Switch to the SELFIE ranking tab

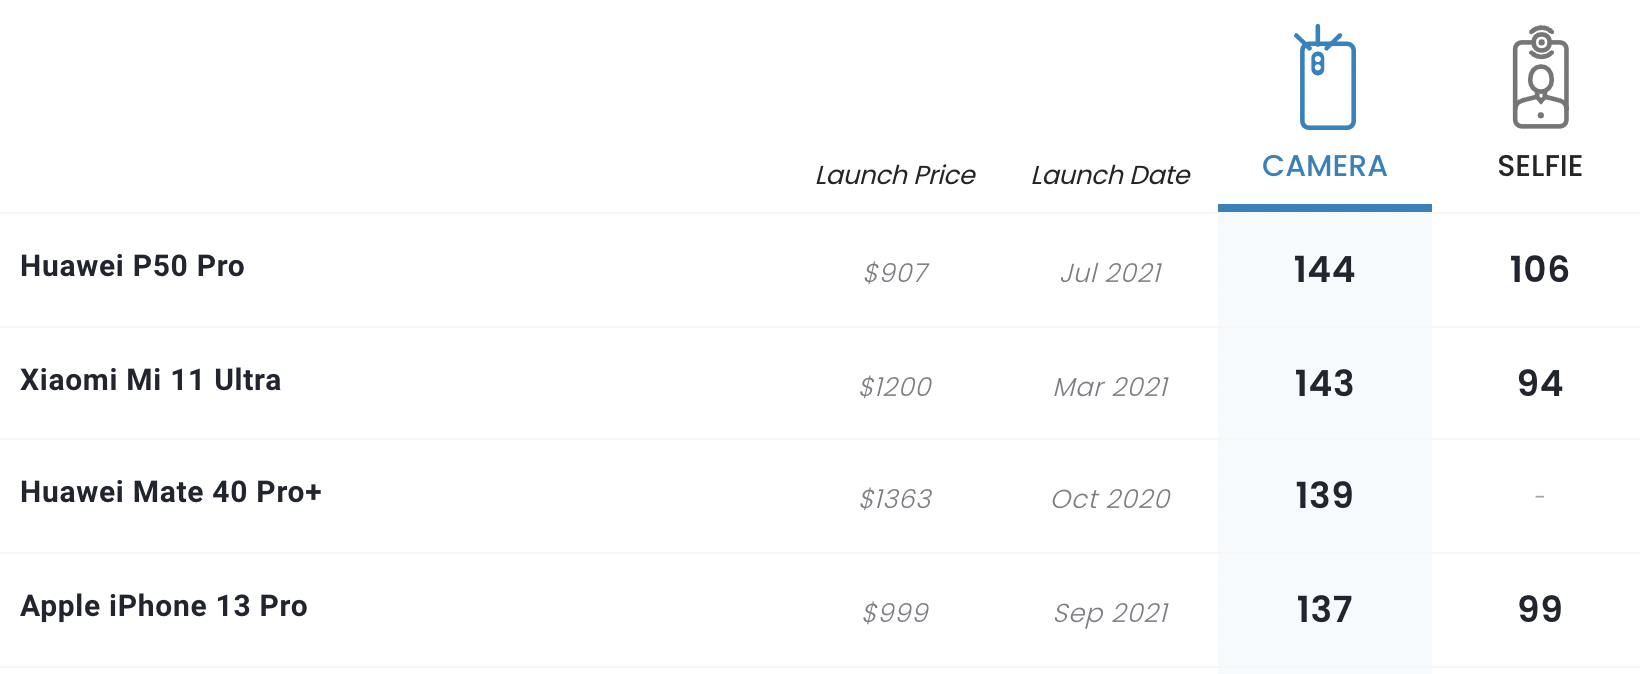pyautogui.click(x=1540, y=166)
